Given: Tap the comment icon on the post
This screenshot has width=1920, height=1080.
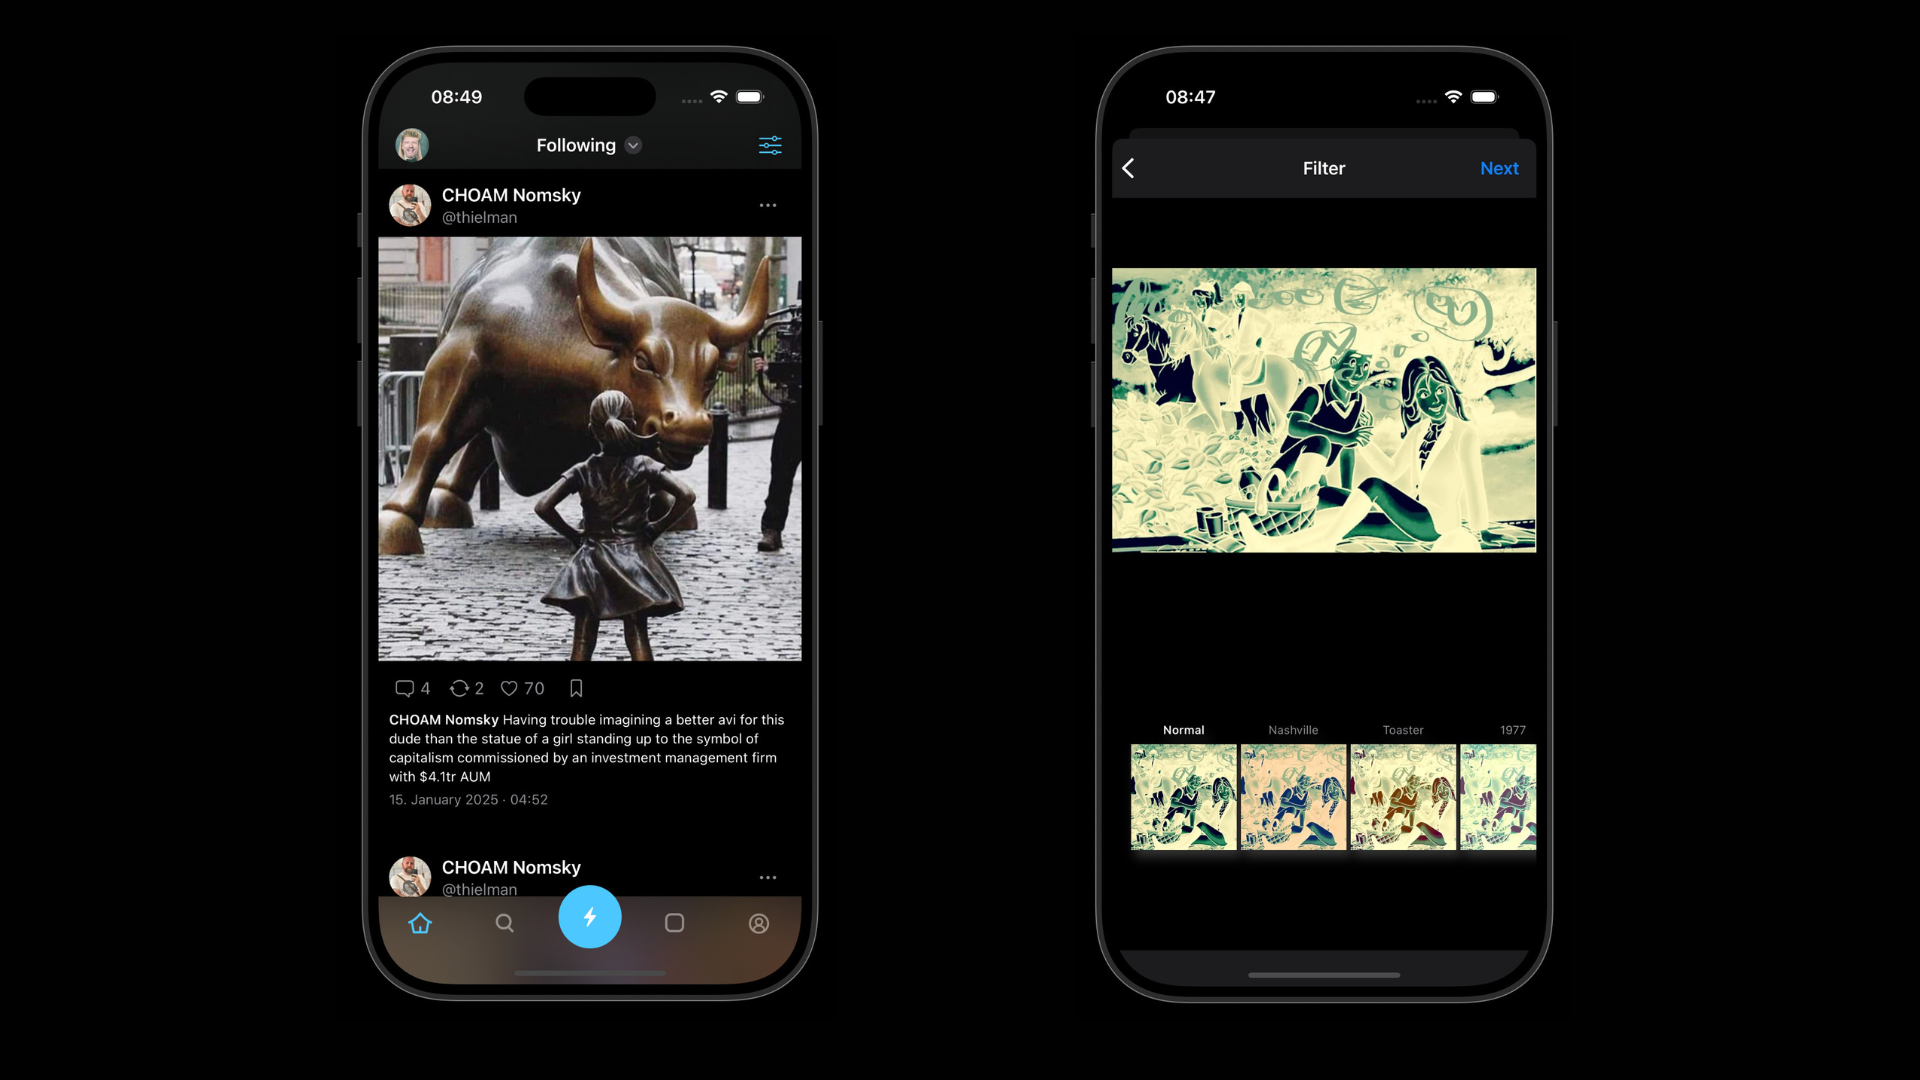Looking at the screenshot, I should tap(405, 687).
